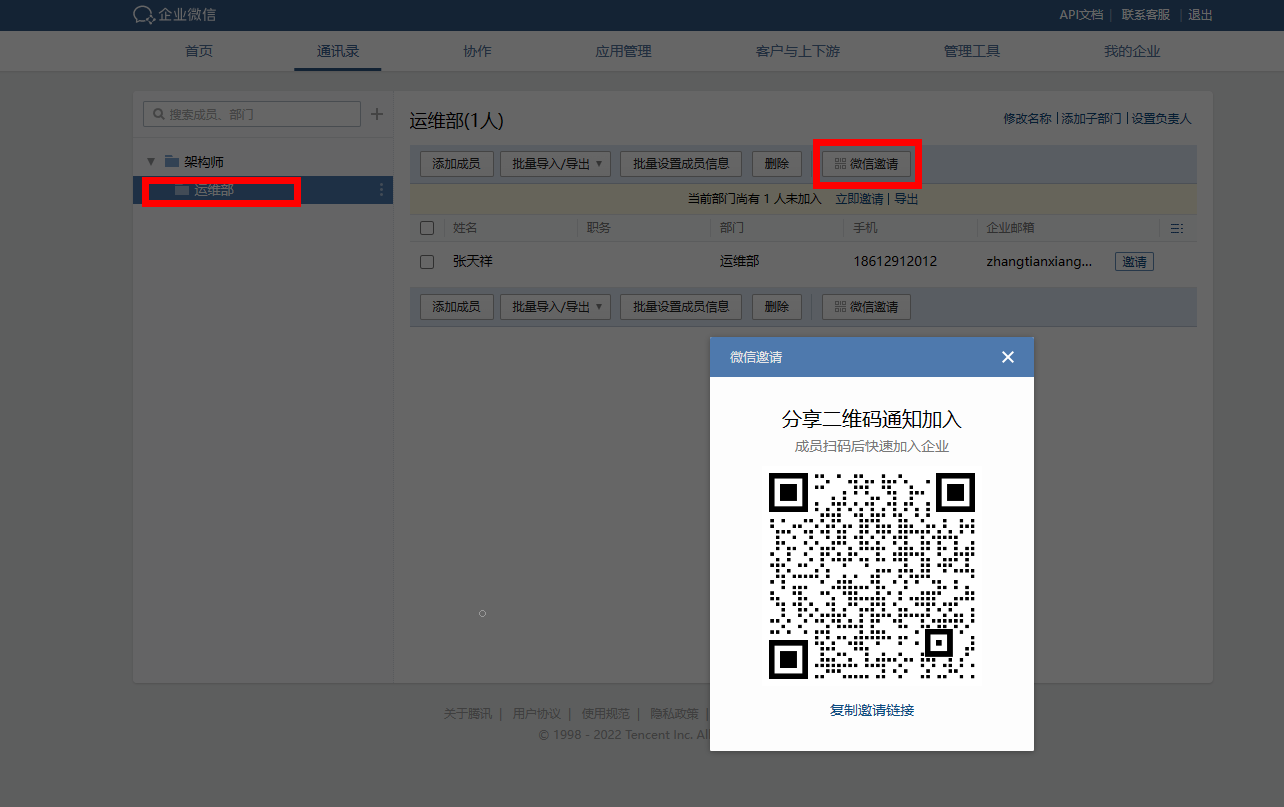
Task: Open the 协作 tab
Action: (477, 51)
